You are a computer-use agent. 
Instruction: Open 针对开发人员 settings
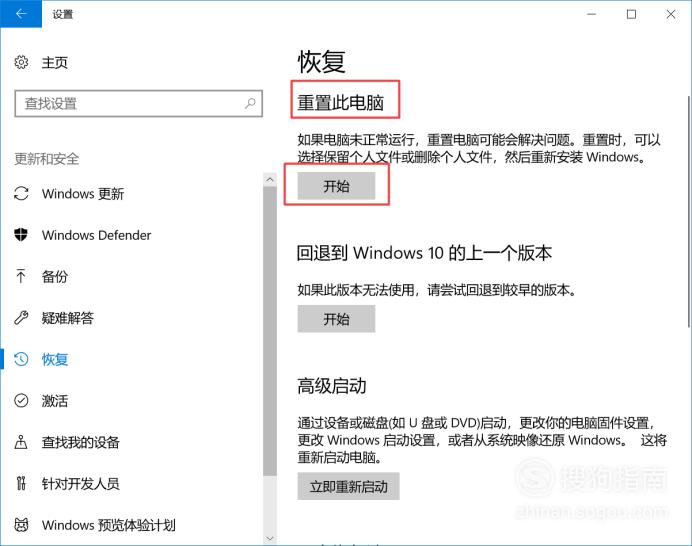pyautogui.click(x=80, y=484)
